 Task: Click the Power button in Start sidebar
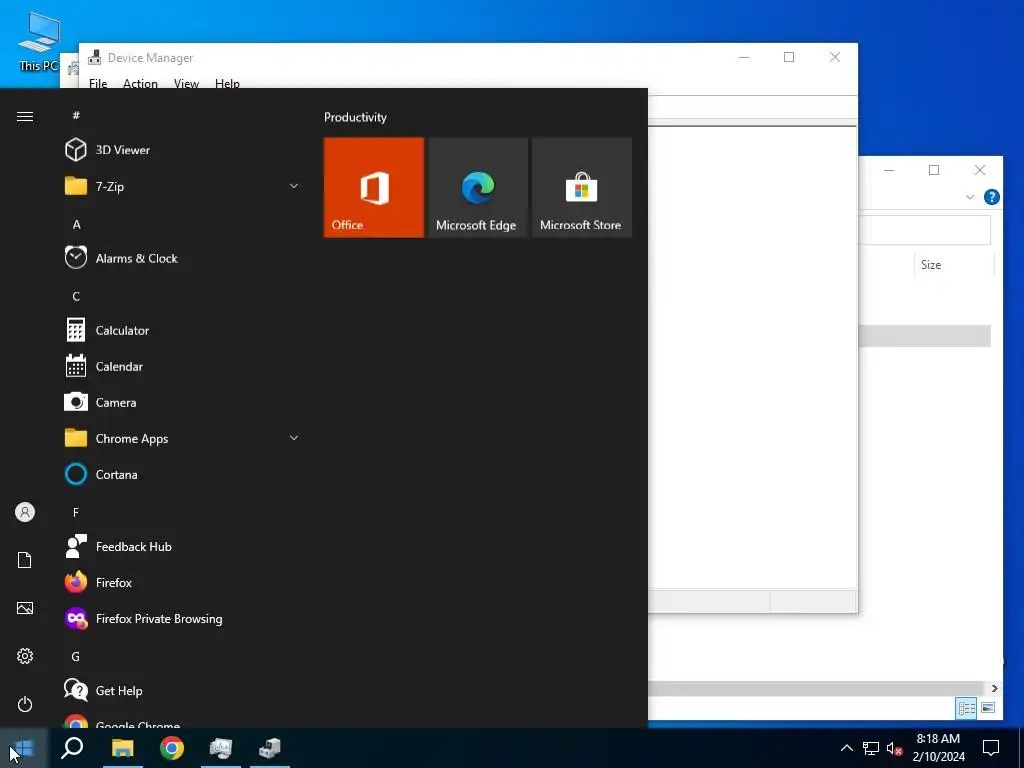[25, 704]
